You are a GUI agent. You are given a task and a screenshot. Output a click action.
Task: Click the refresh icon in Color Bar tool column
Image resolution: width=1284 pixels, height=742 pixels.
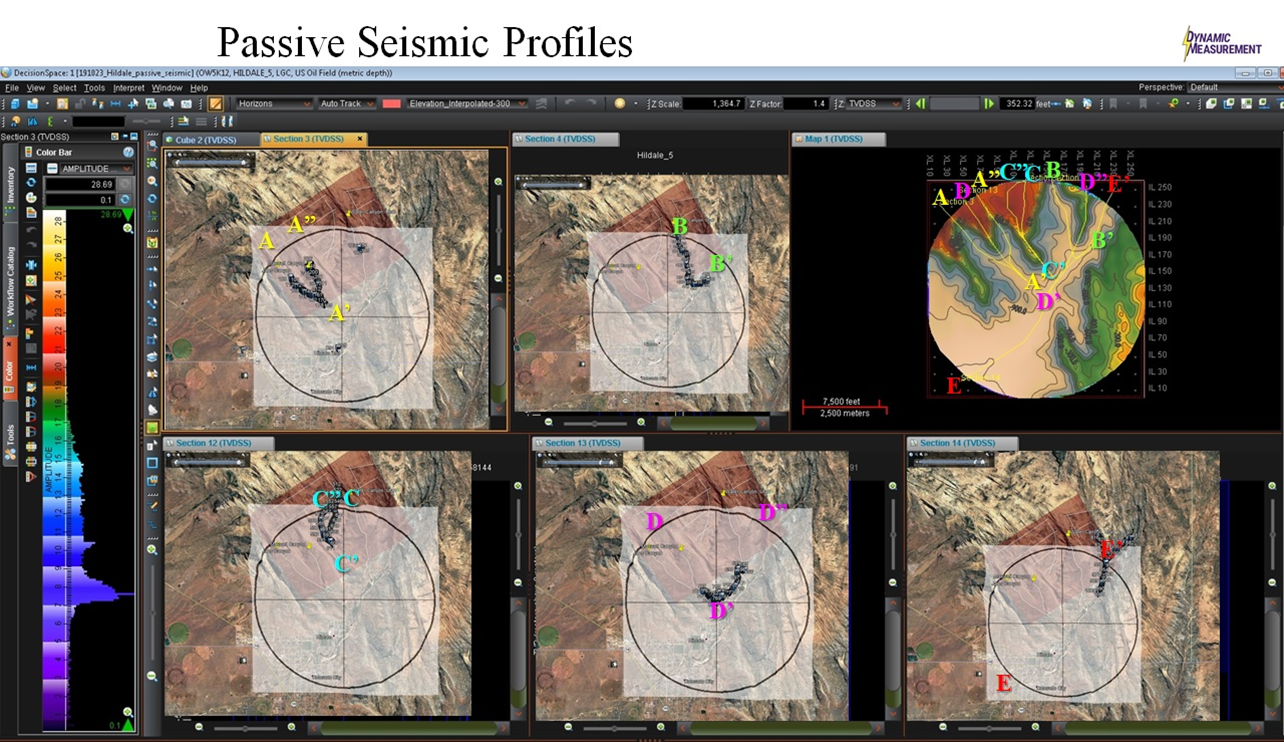pos(31,183)
